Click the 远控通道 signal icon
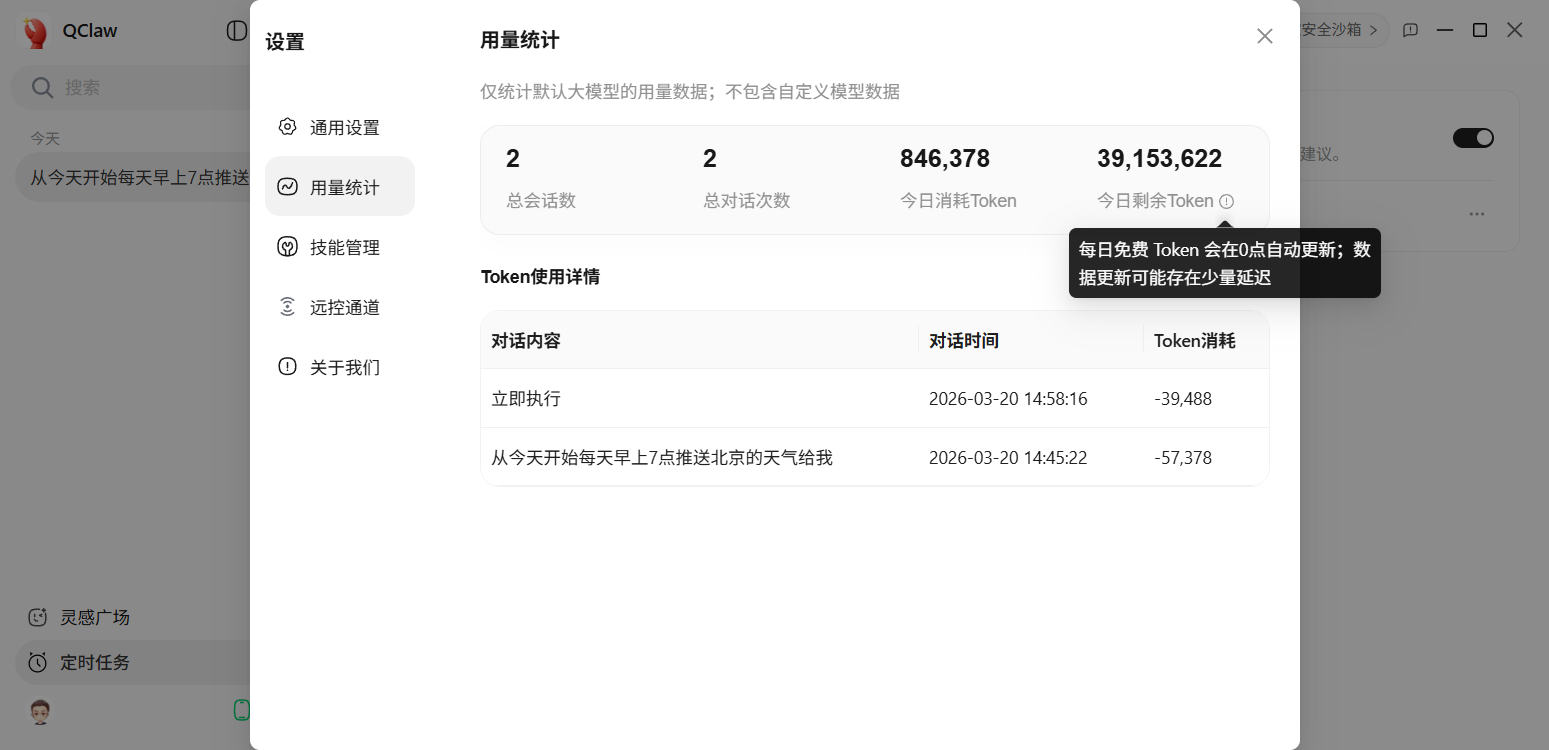1549x750 pixels. click(x=287, y=307)
